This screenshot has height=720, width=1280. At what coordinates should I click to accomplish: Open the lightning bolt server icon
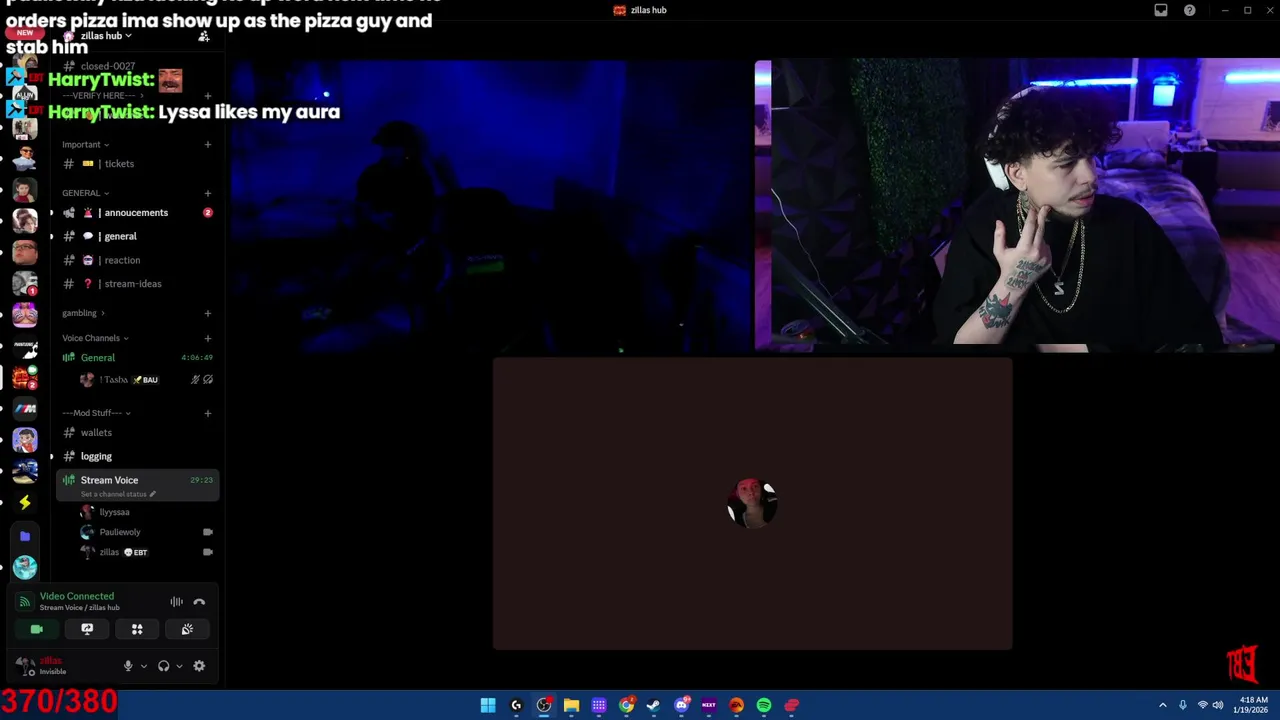[x=25, y=503]
